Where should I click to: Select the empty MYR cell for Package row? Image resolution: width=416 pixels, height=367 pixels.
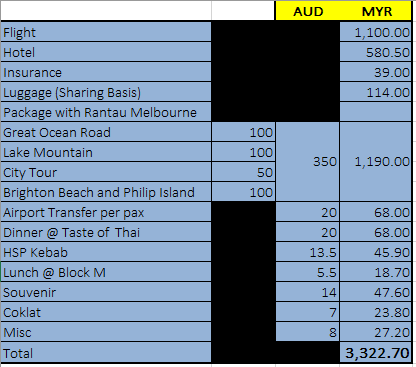click(376, 112)
